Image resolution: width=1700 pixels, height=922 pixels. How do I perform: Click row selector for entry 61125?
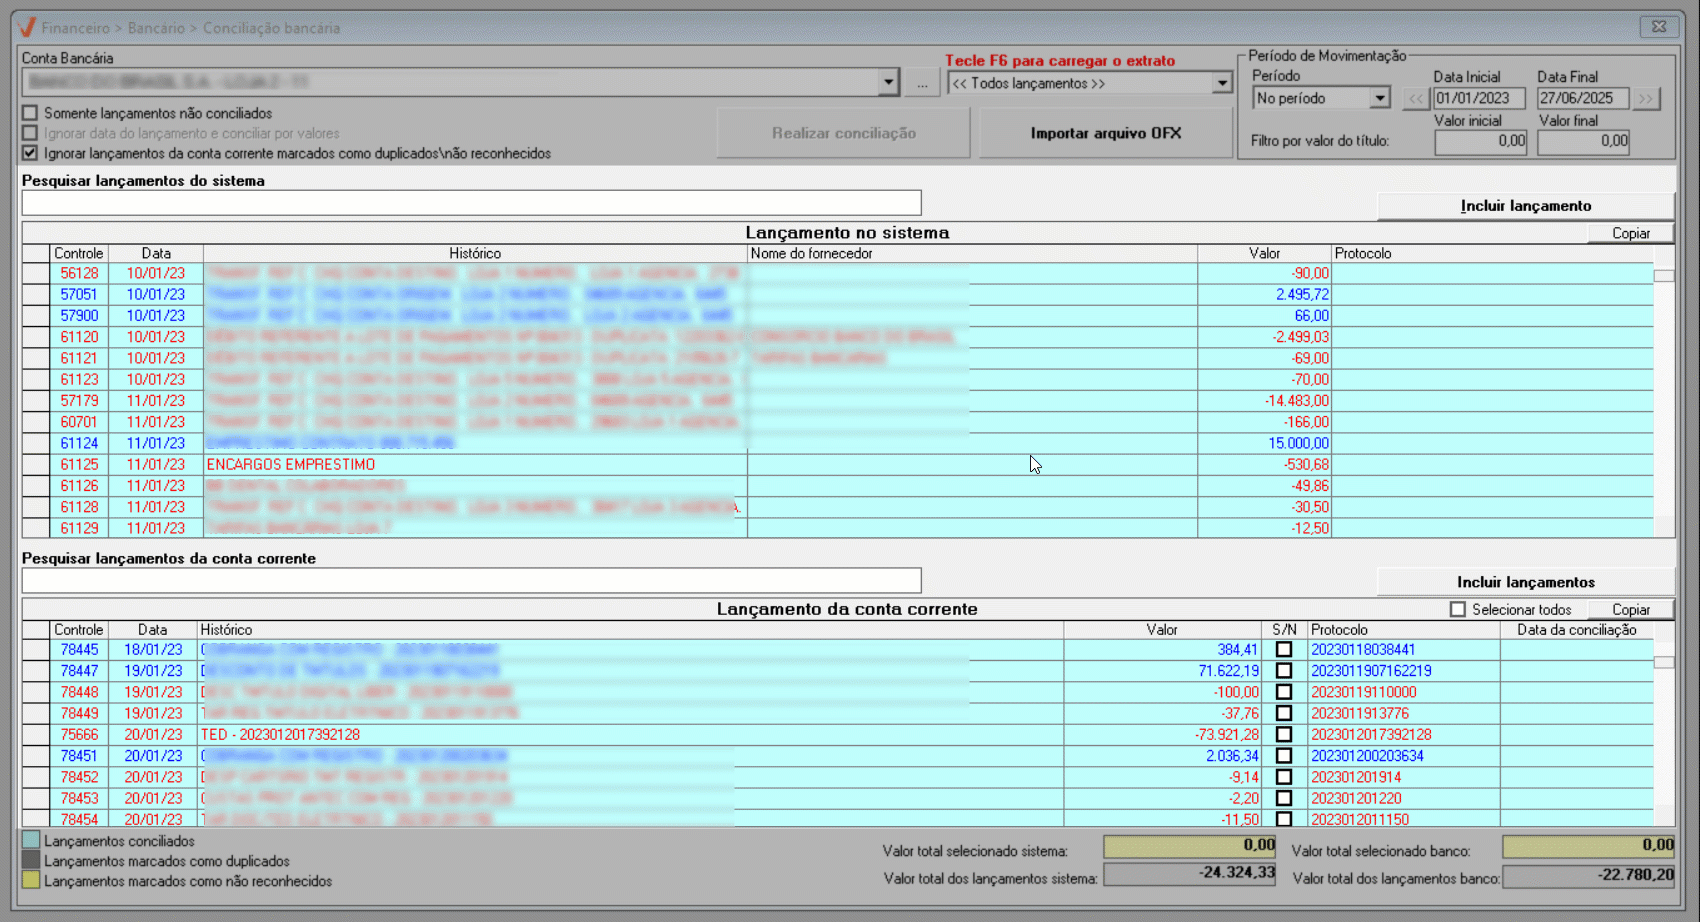[x=36, y=465]
